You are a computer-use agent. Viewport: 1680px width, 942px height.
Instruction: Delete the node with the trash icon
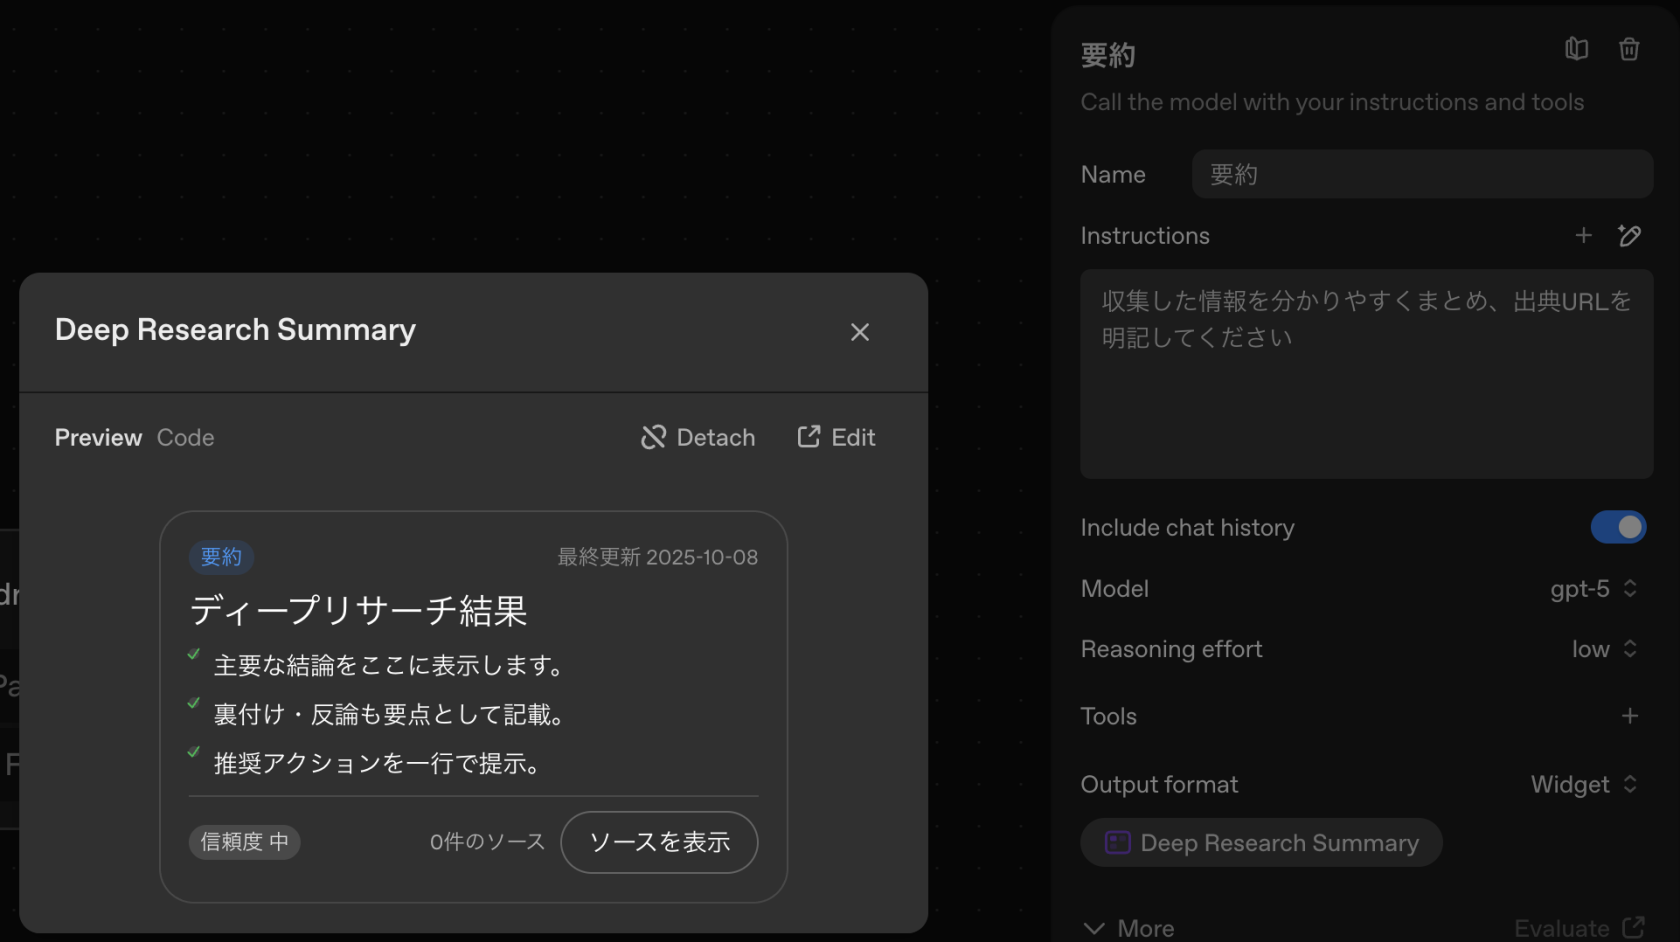pos(1629,49)
